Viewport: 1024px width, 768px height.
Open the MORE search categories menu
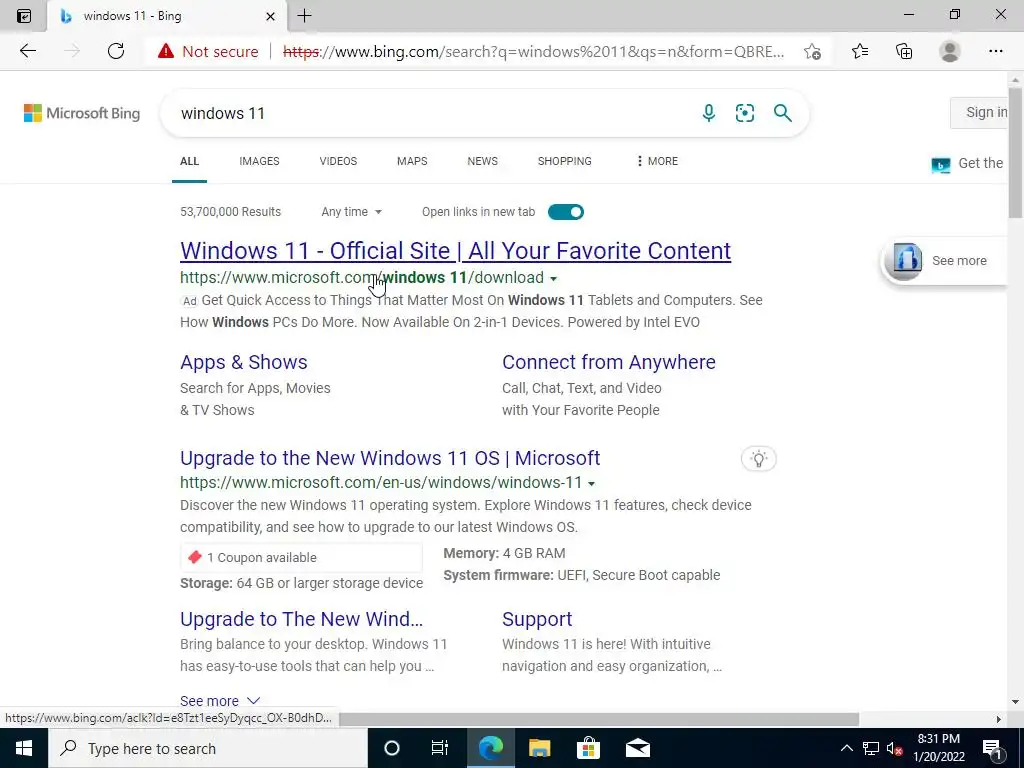657,161
